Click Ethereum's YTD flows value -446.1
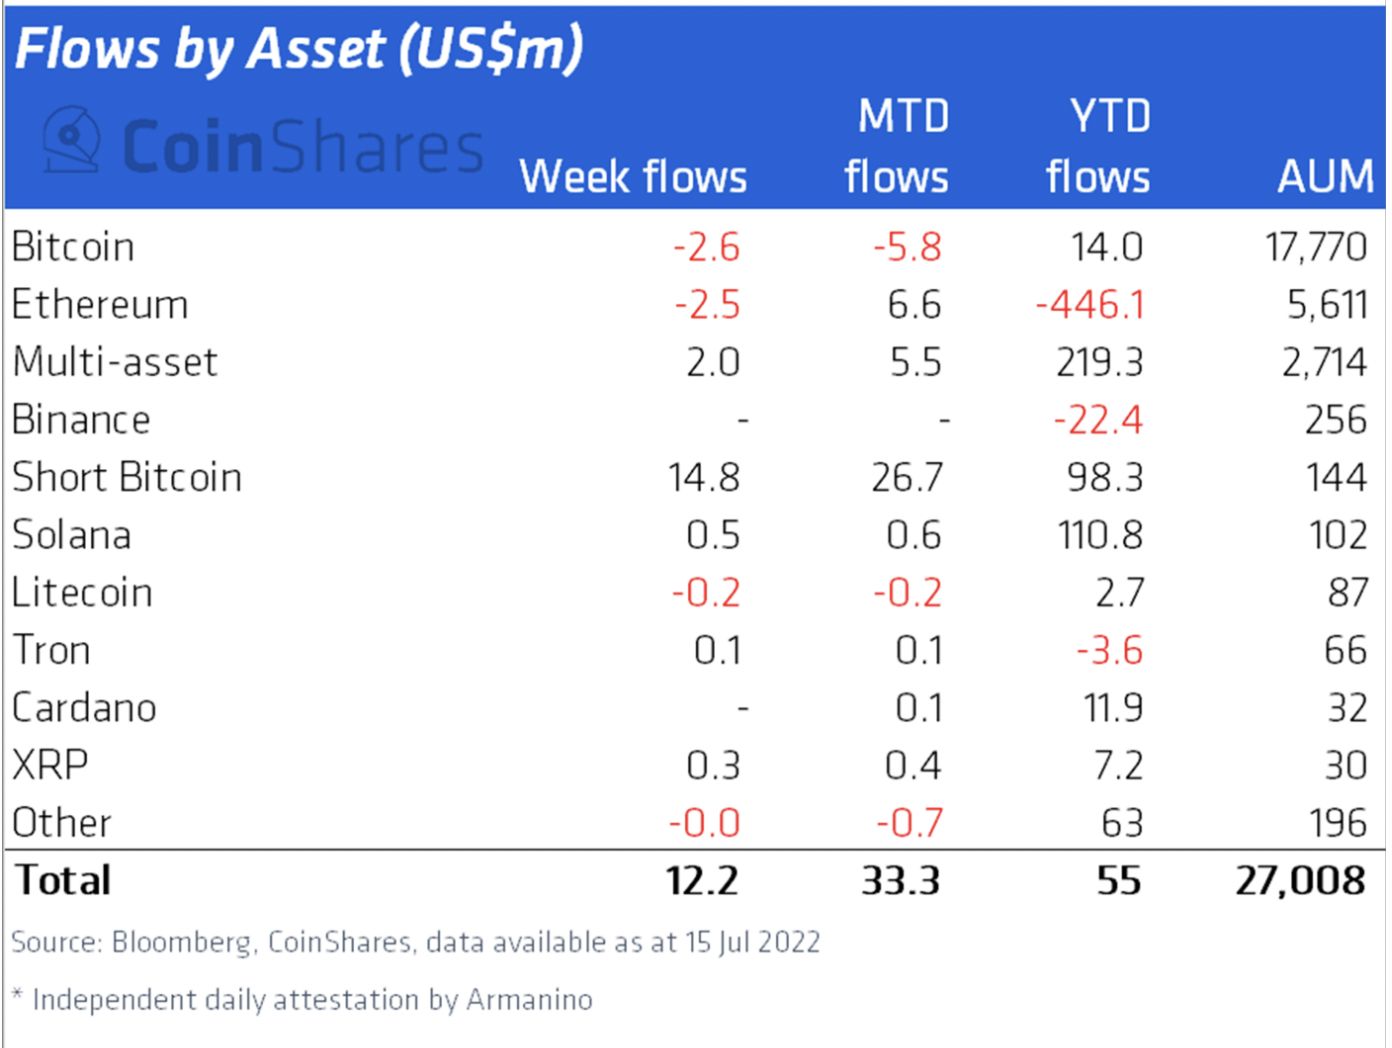The height and width of the screenshot is (1048, 1392). pyautogui.click(x=1089, y=305)
